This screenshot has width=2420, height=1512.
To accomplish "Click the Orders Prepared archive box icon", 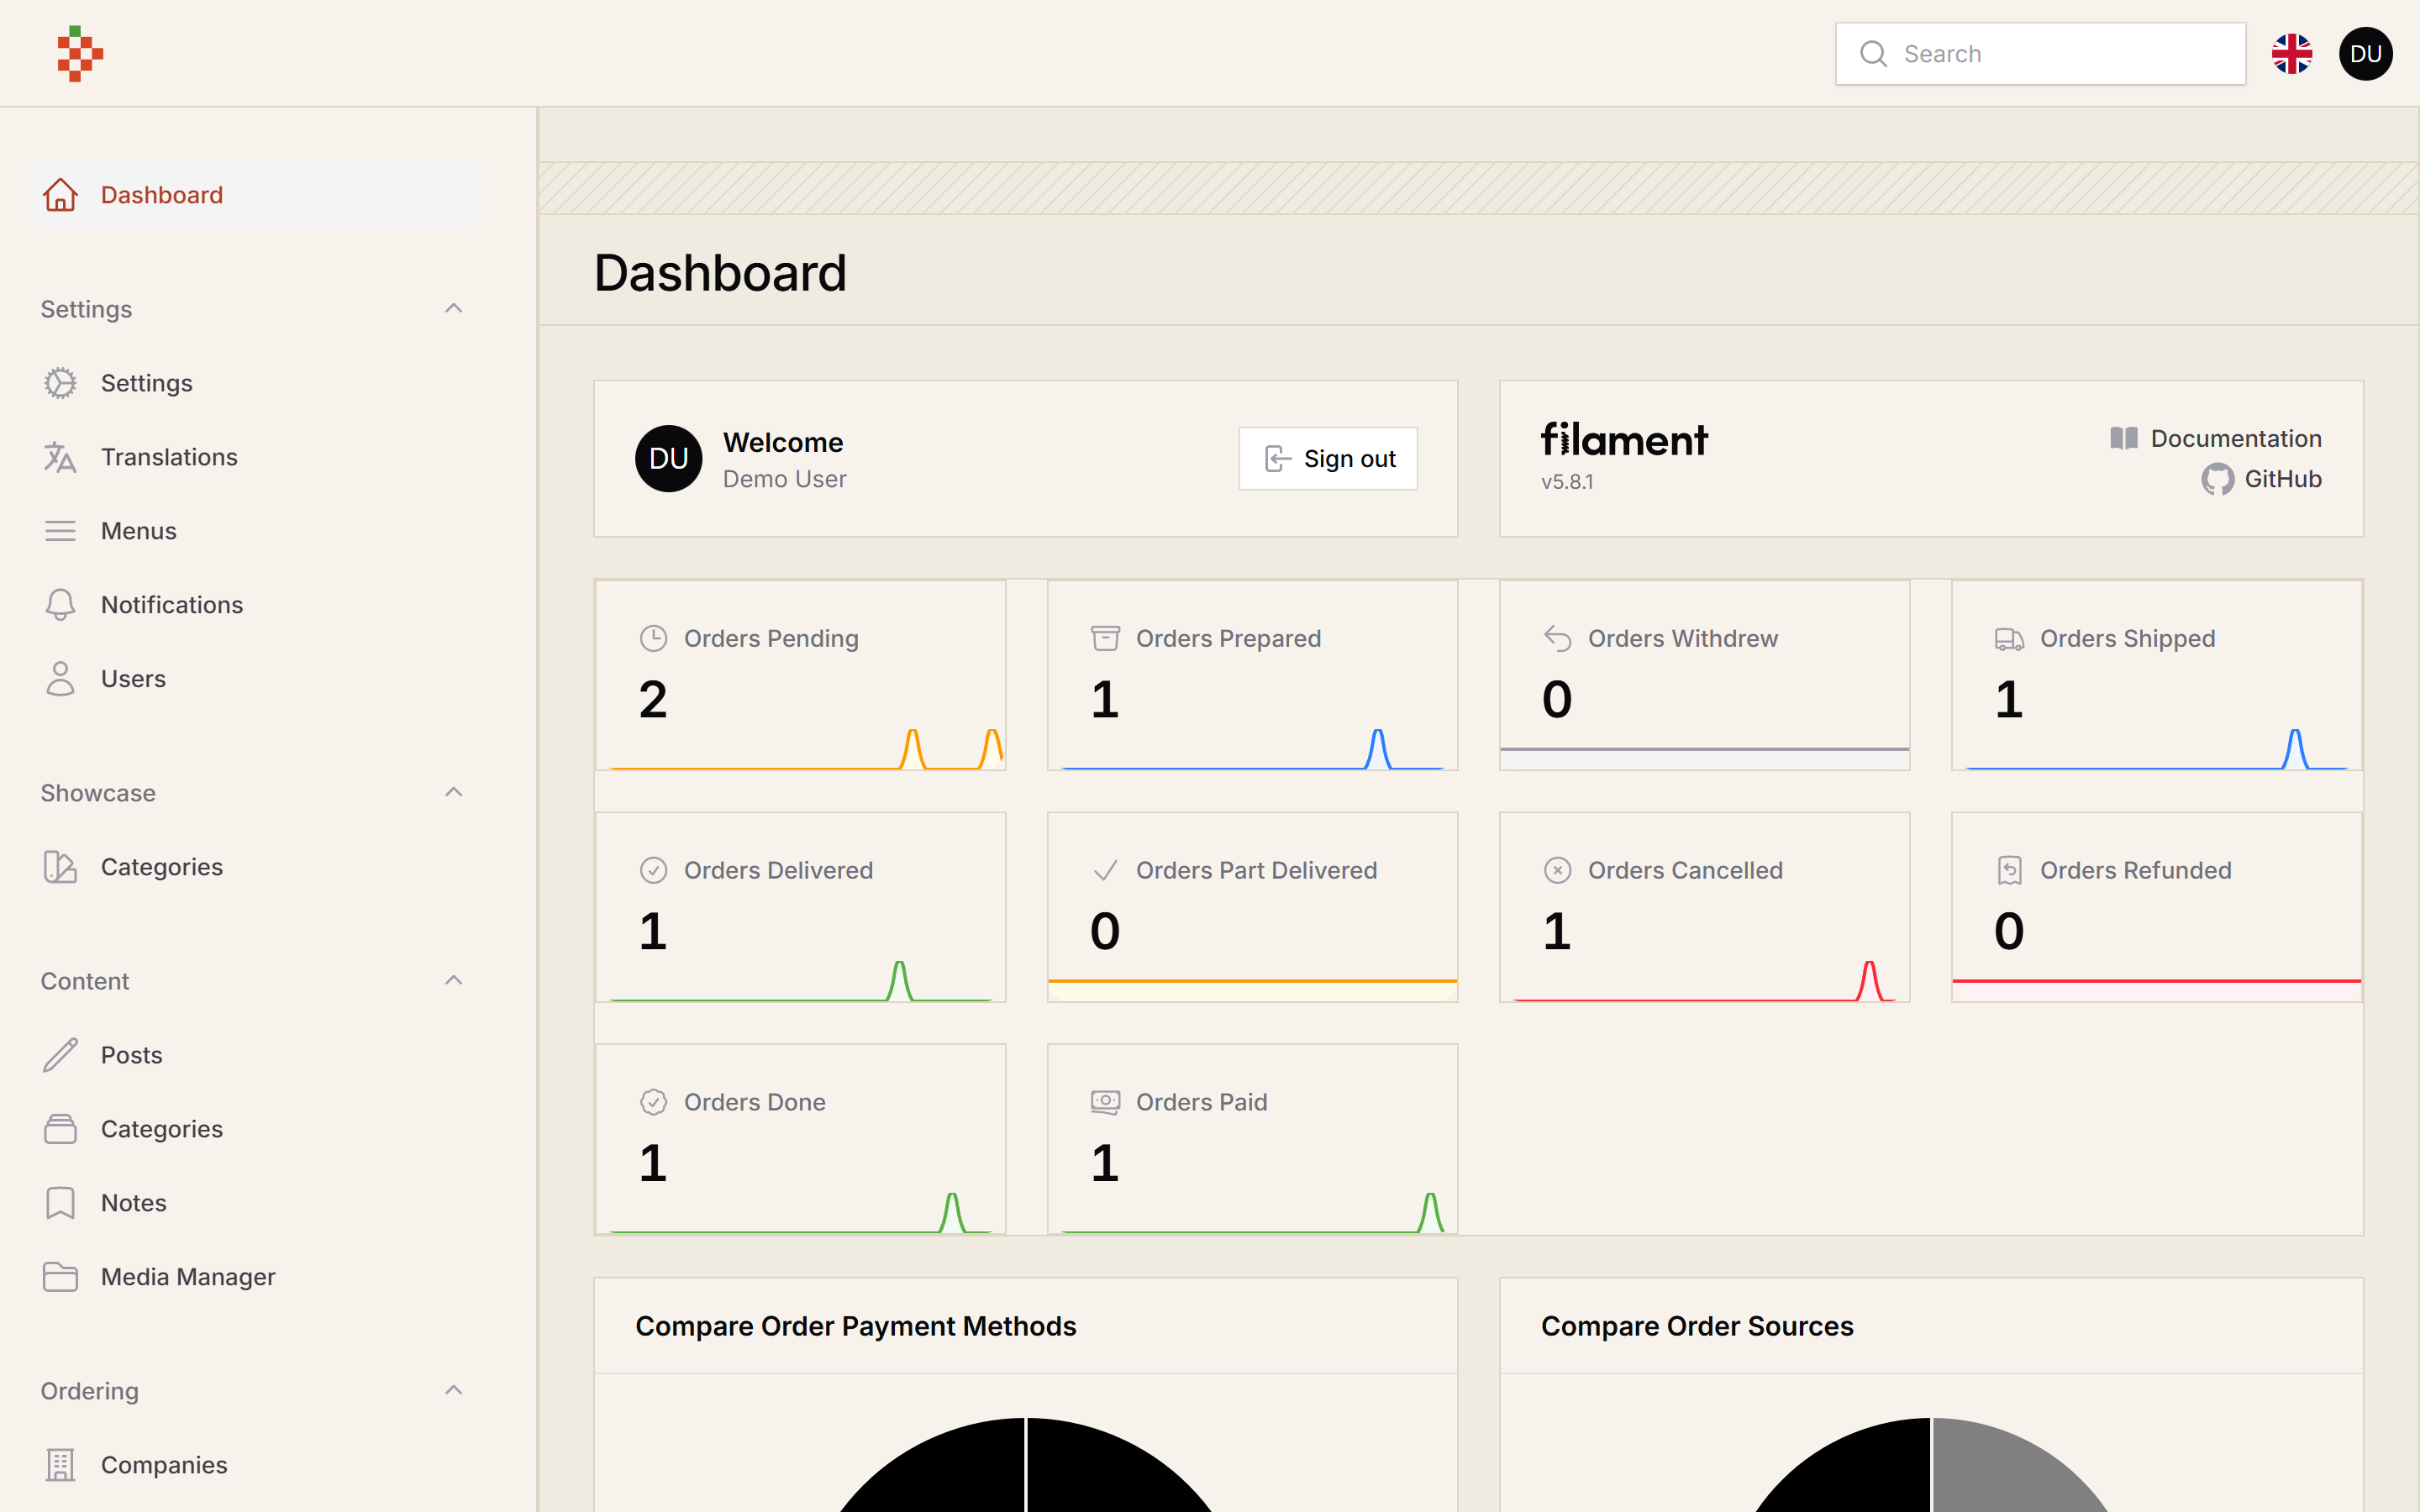I will pyautogui.click(x=1105, y=638).
